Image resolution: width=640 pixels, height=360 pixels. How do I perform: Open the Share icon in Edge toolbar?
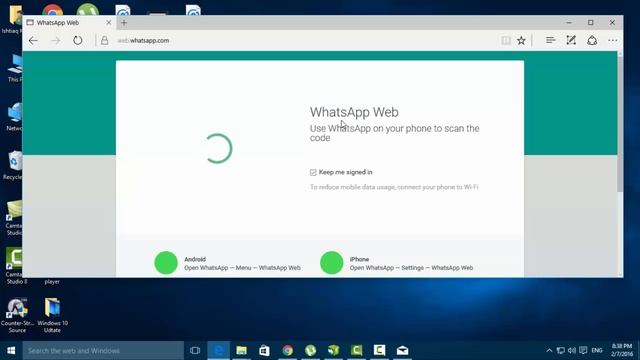(x=592, y=40)
